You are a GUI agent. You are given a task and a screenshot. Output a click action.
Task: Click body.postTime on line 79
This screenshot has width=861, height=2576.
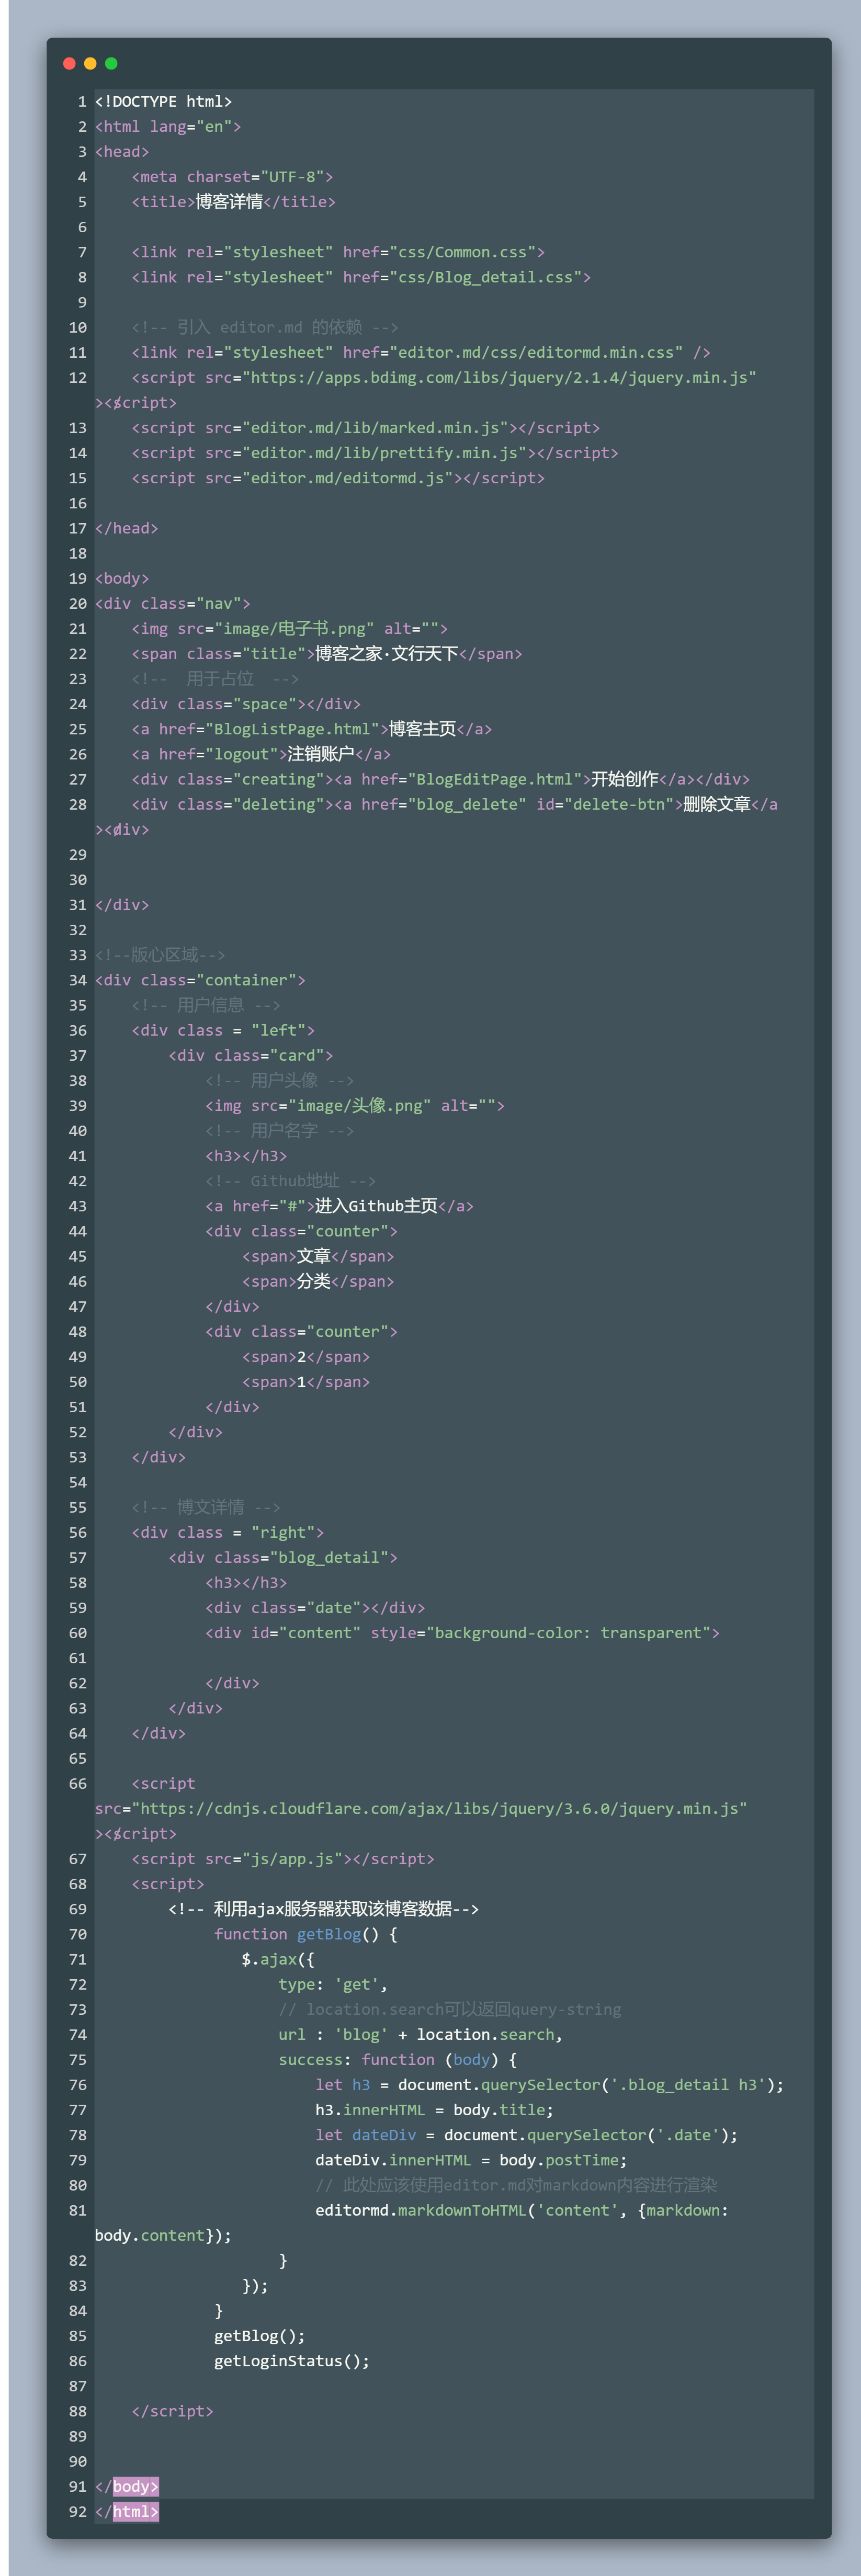[559, 2160]
